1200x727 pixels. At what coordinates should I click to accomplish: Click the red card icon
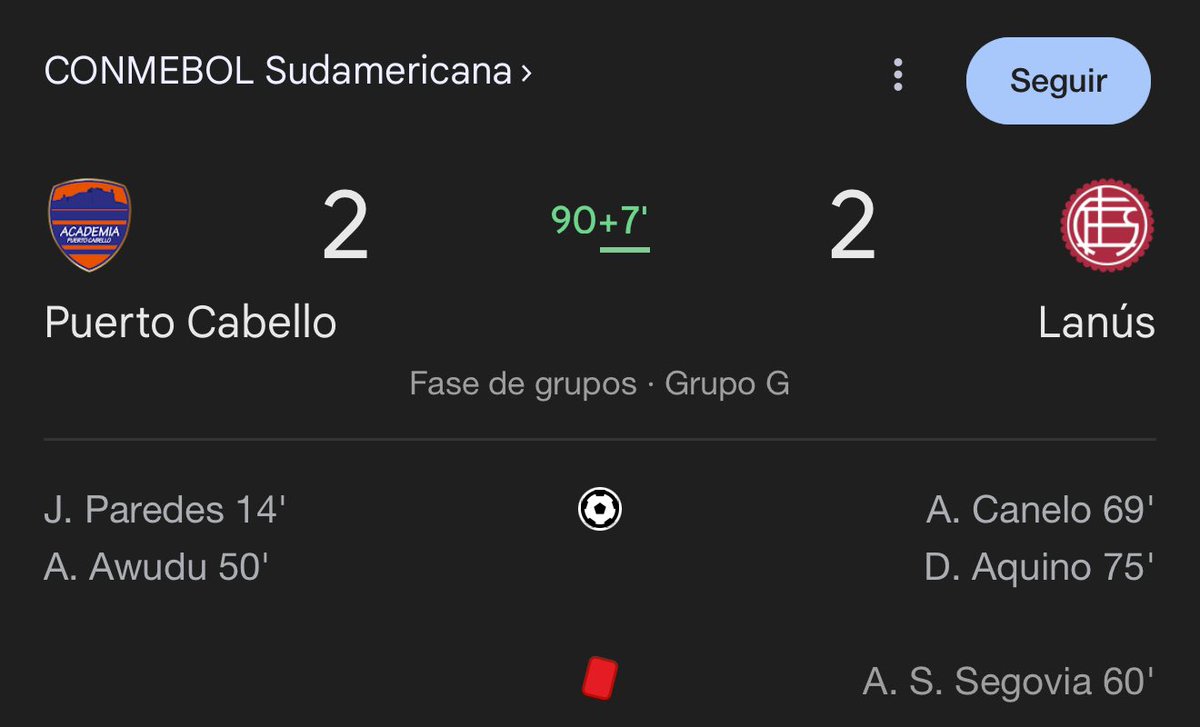click(x=599, y=677)
